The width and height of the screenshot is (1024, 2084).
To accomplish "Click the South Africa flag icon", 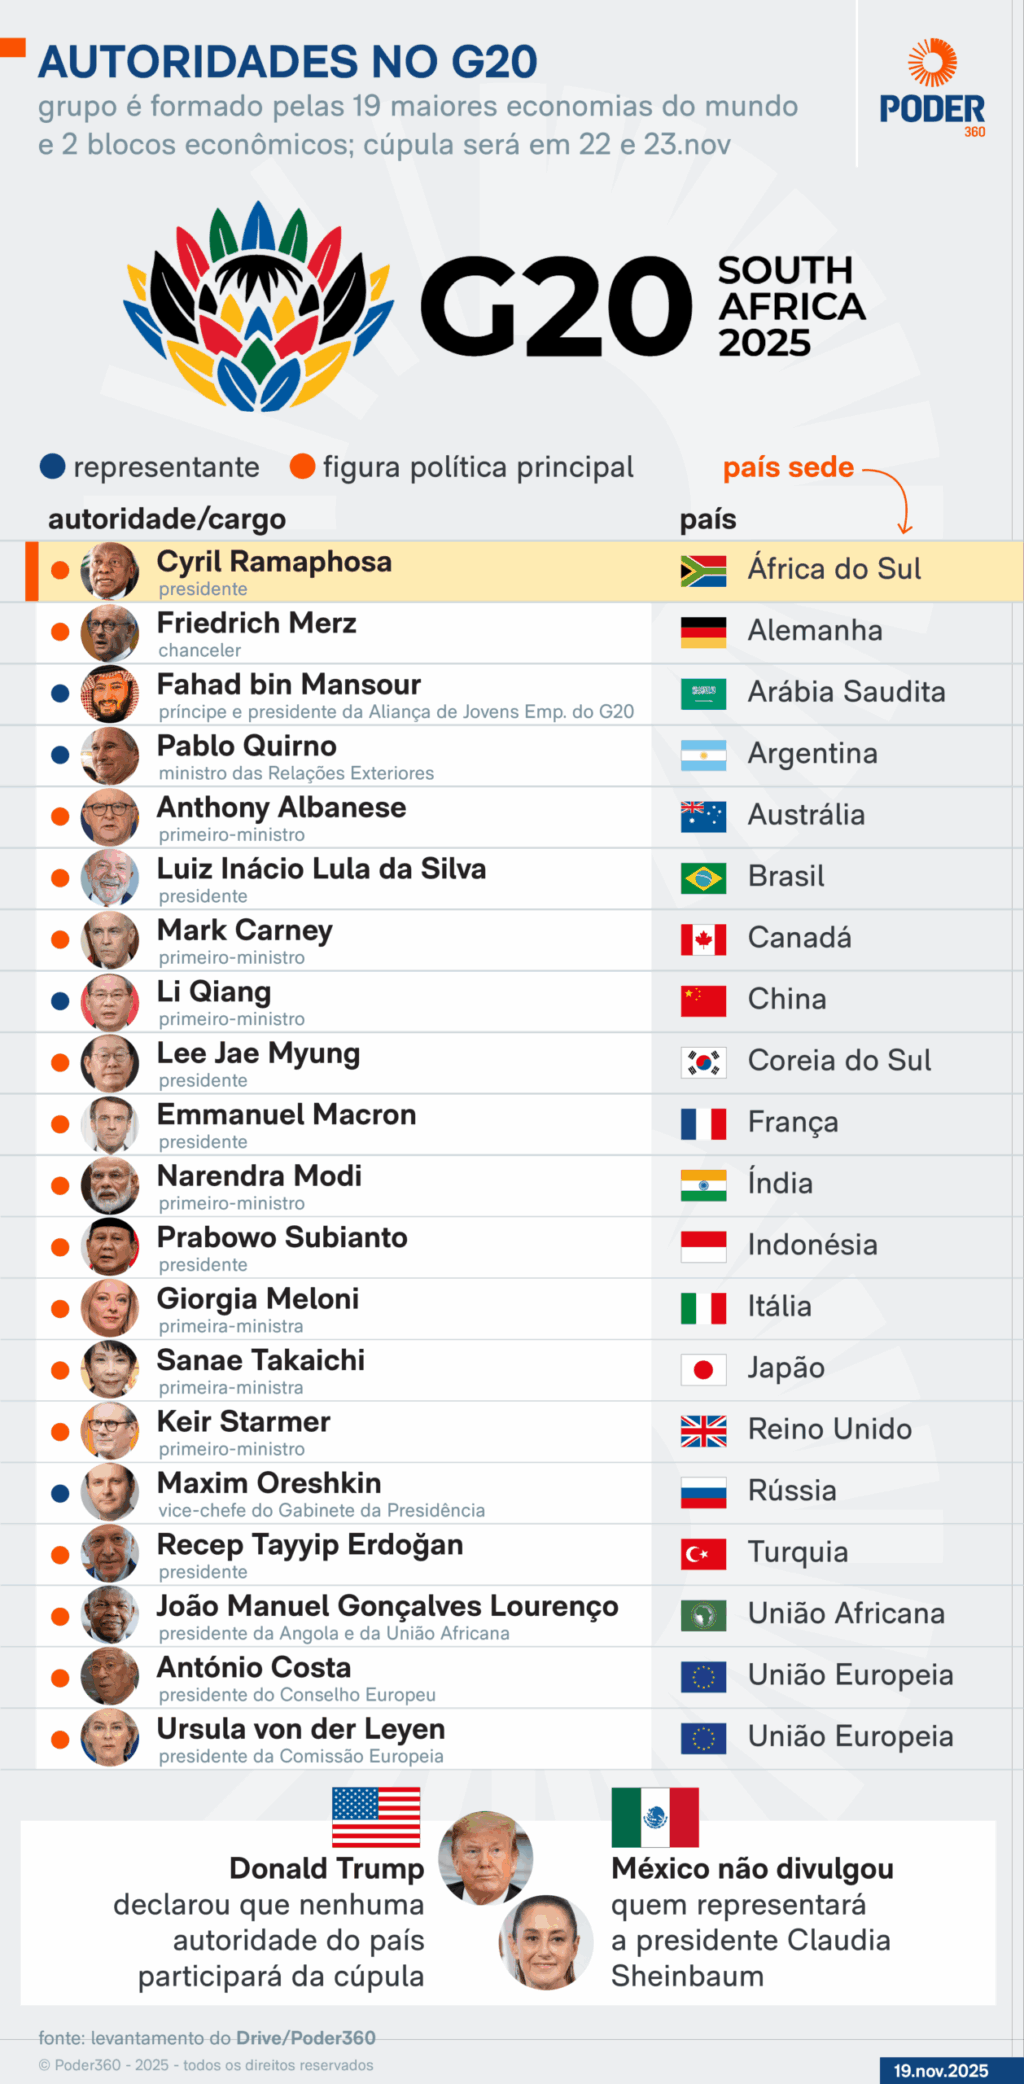I will click(703, 570).
